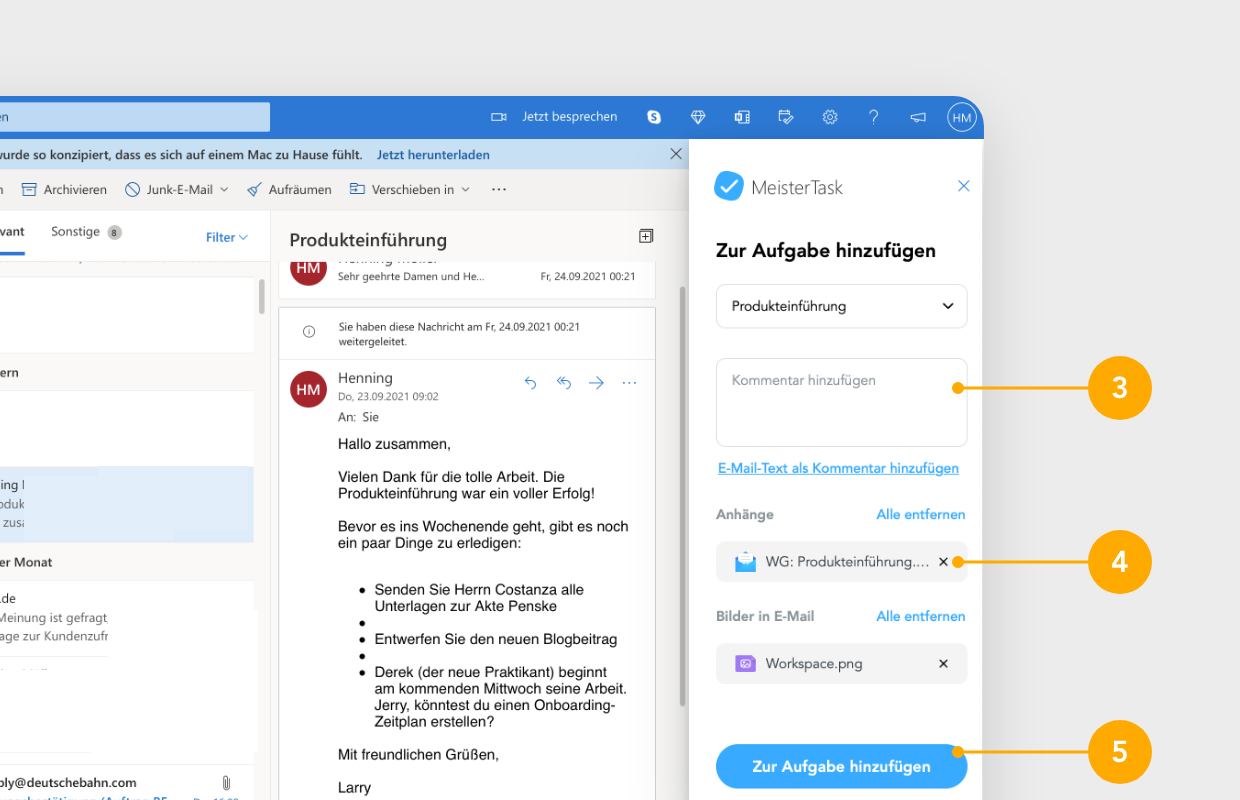Click Alle entfernen next to Bilder in E-Mail

pyautogui.click(x=921, y=616)
